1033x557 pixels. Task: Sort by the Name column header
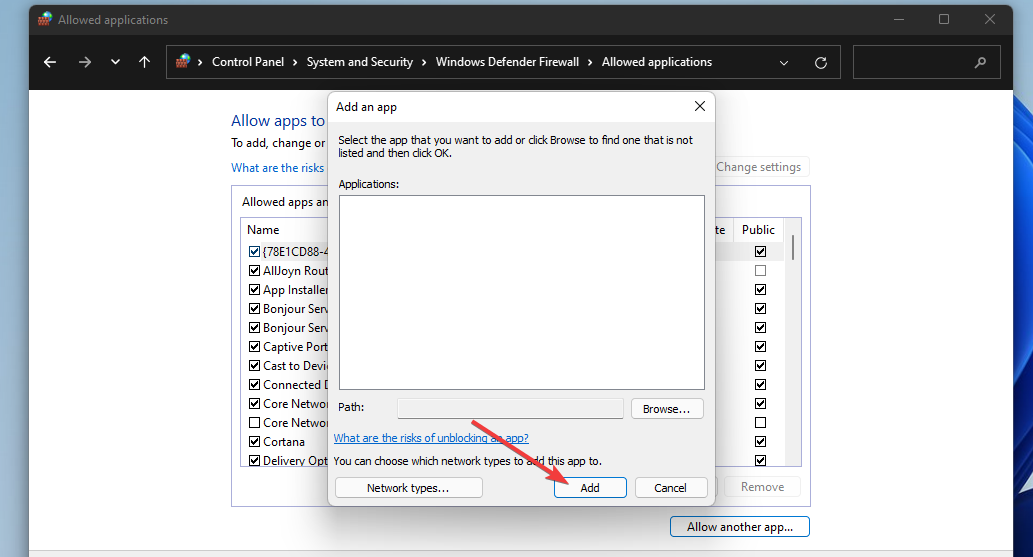coord(263,230)
